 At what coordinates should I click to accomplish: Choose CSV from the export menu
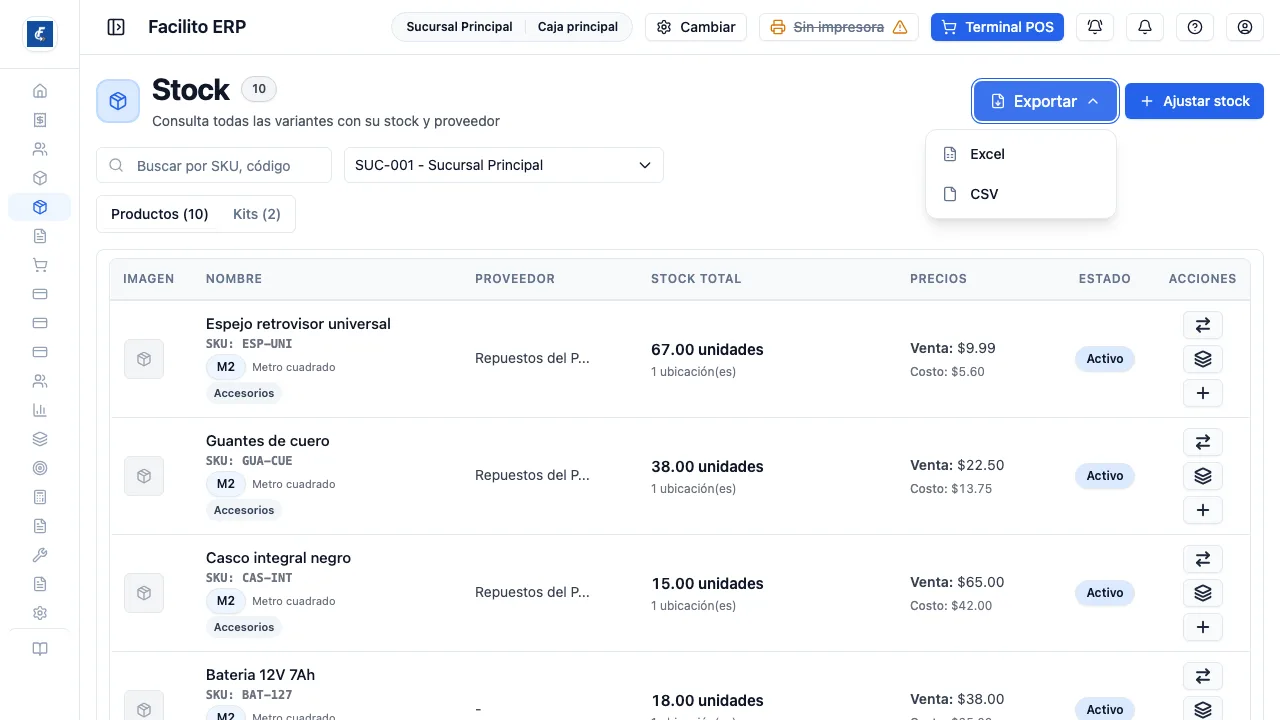[x=1021, y=194]
